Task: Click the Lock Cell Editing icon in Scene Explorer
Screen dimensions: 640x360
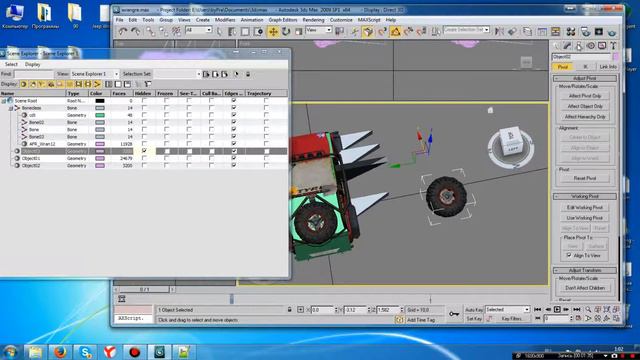Action: 248,74
